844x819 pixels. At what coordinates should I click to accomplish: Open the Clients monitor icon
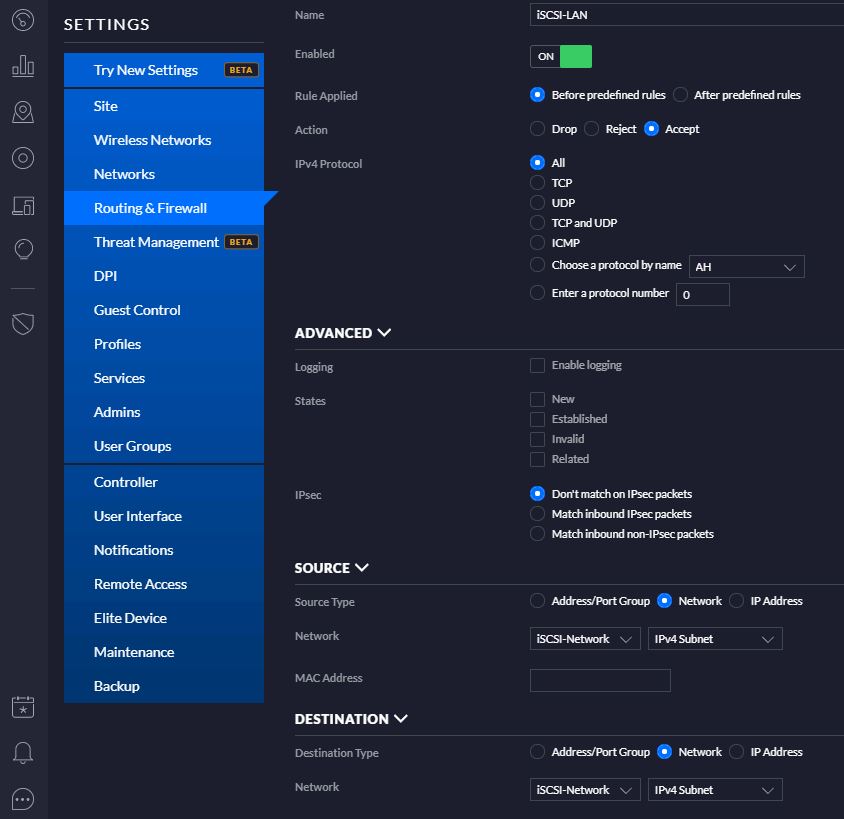(x=23, y=205)
